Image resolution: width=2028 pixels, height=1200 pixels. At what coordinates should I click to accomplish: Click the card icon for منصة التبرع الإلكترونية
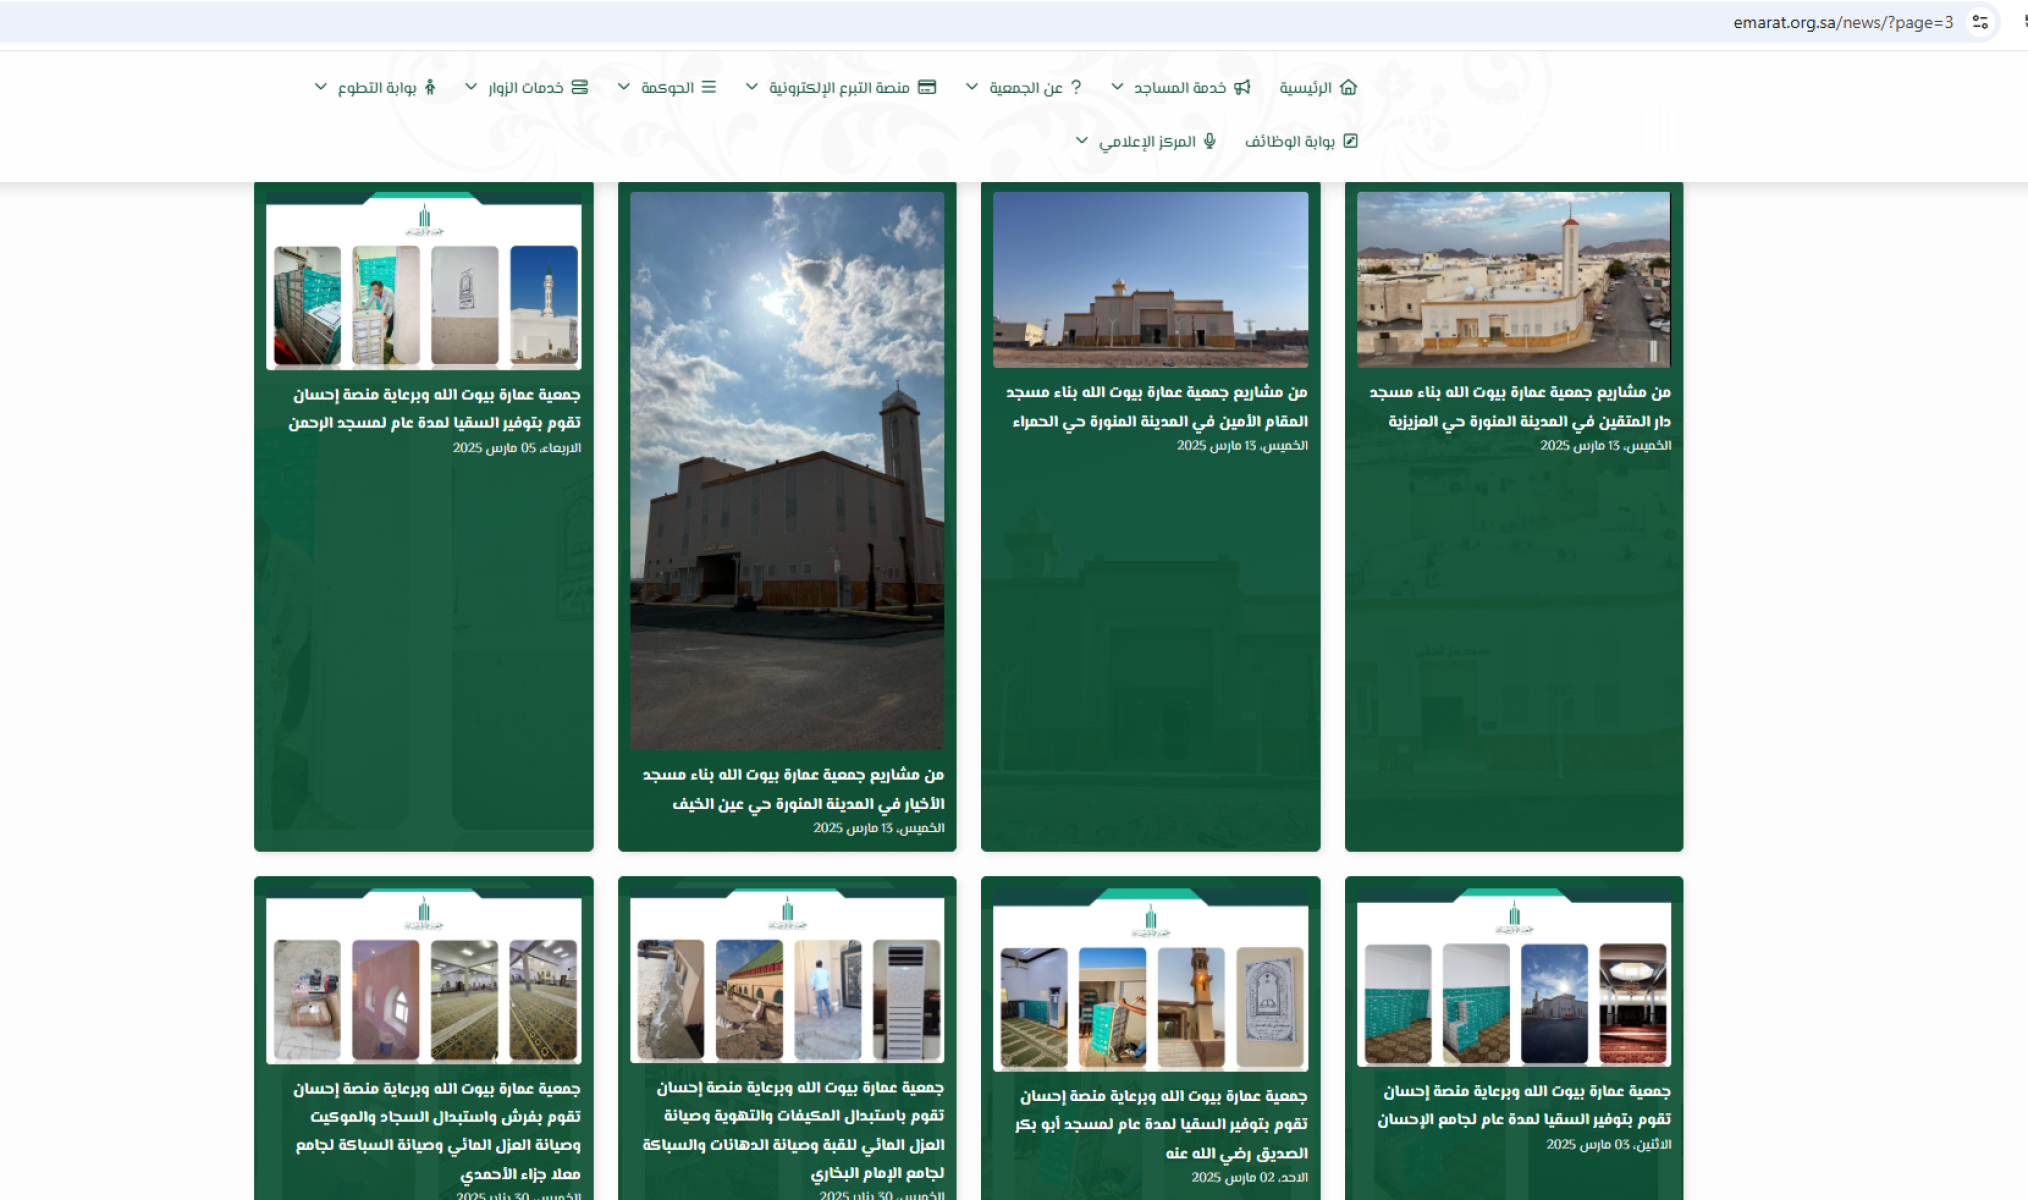pos(927,87)
